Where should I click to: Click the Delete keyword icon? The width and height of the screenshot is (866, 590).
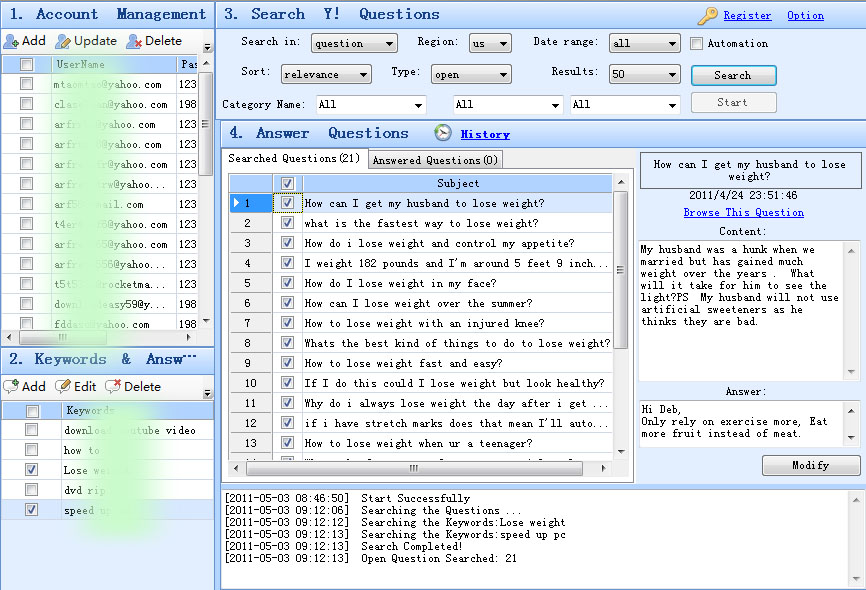[x=113, y=386]
